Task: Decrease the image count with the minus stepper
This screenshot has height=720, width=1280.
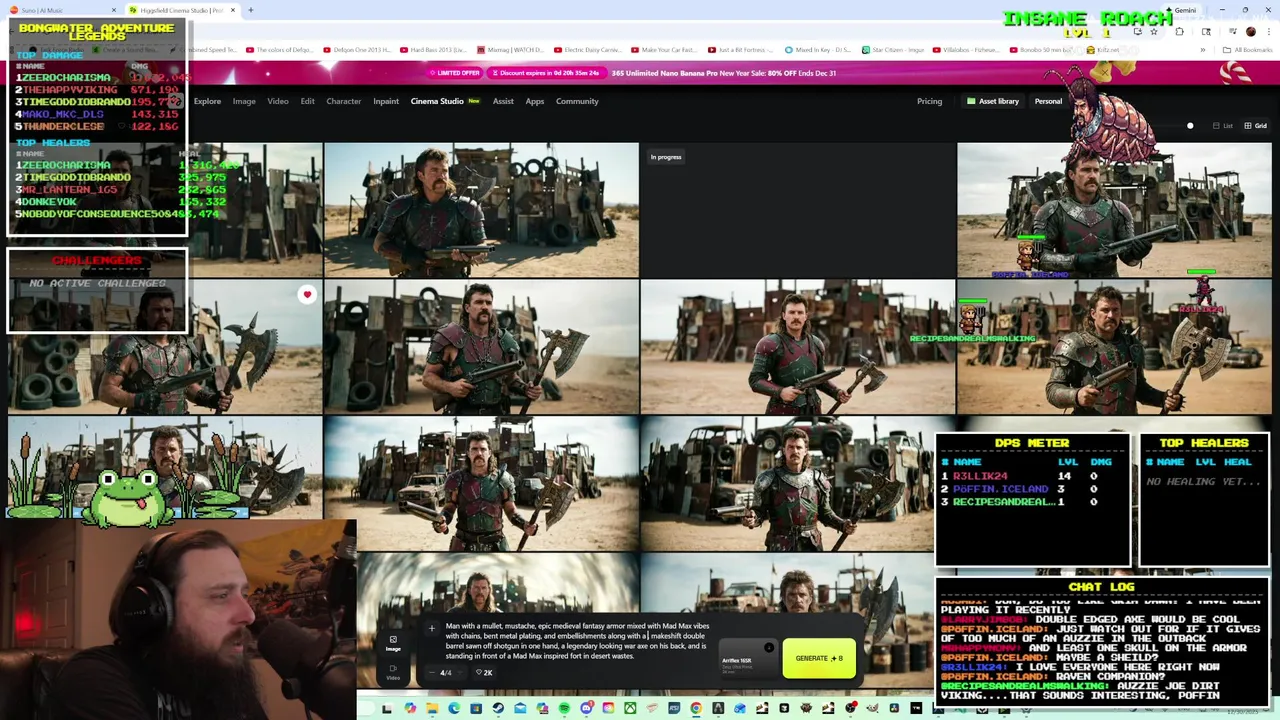Action: 432,672
